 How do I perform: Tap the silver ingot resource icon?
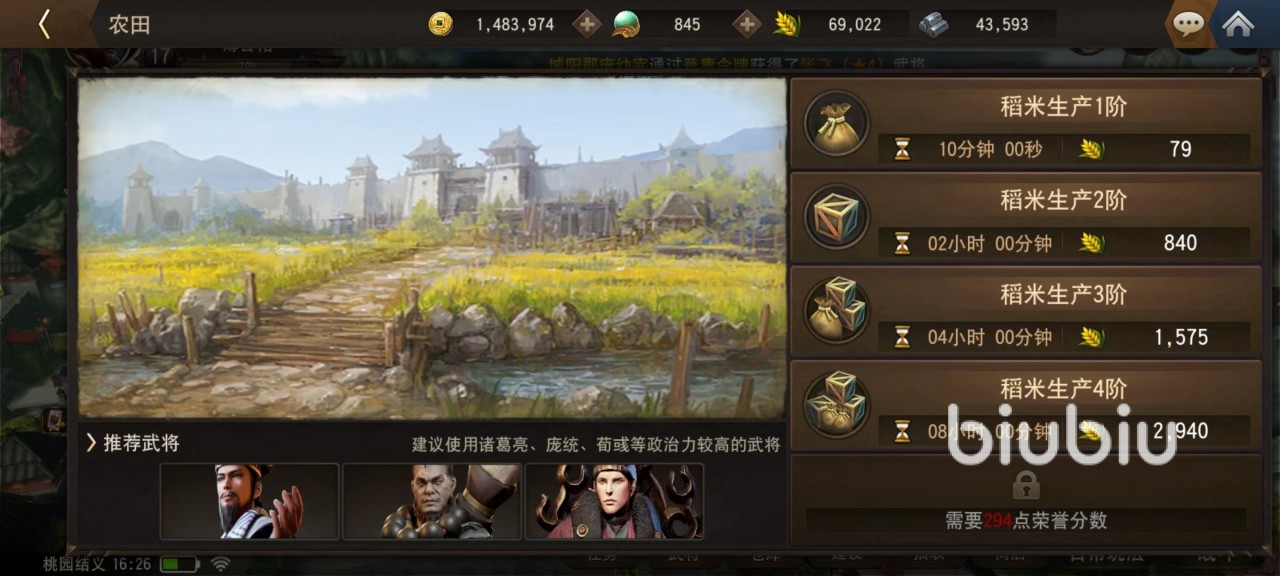[x=933, y=24]
